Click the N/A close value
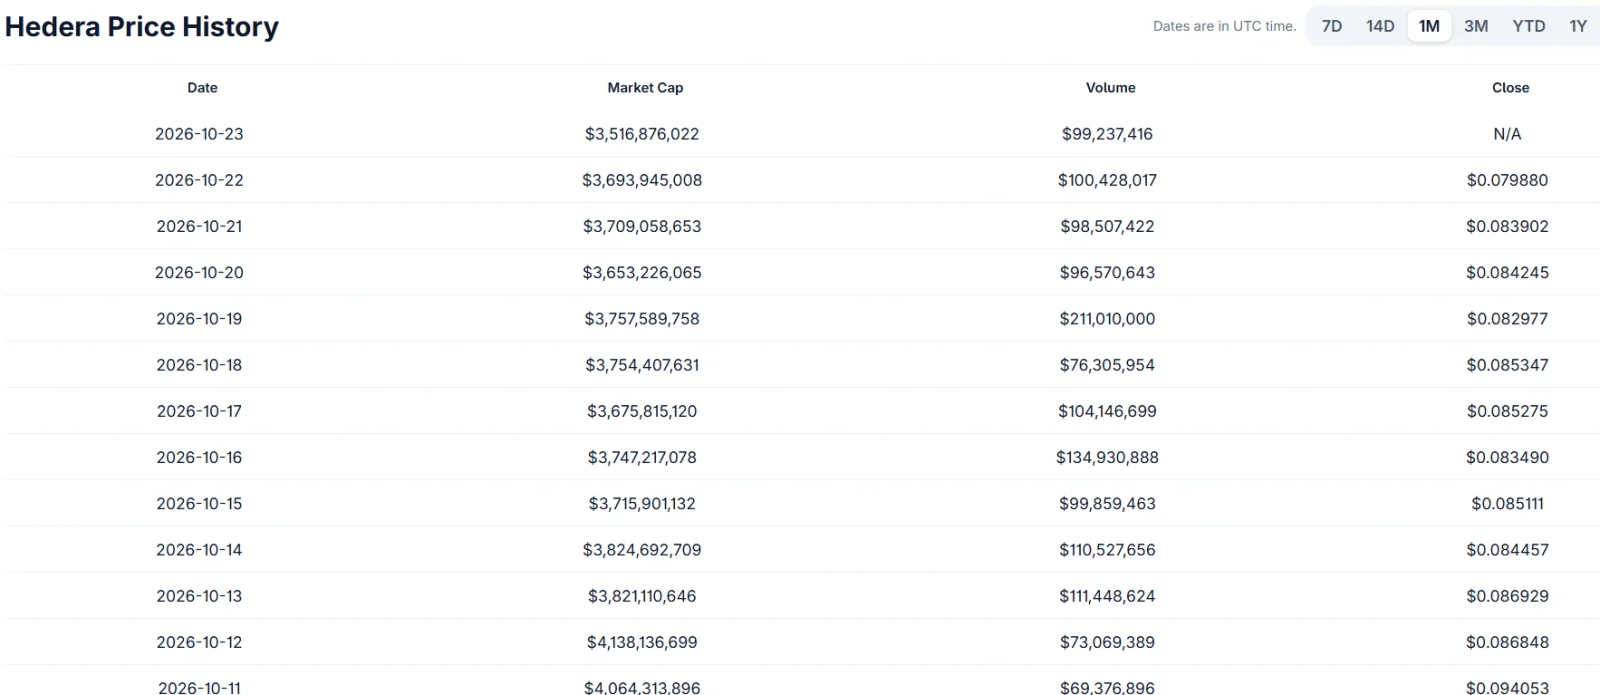This screenshot has height=695, width=1600. click(1507, 134)
